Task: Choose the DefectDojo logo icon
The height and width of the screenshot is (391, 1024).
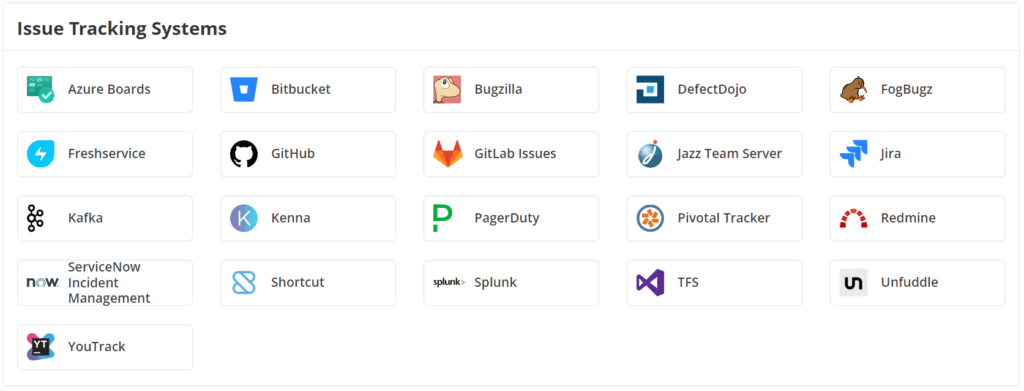Action: coord(650,89)
